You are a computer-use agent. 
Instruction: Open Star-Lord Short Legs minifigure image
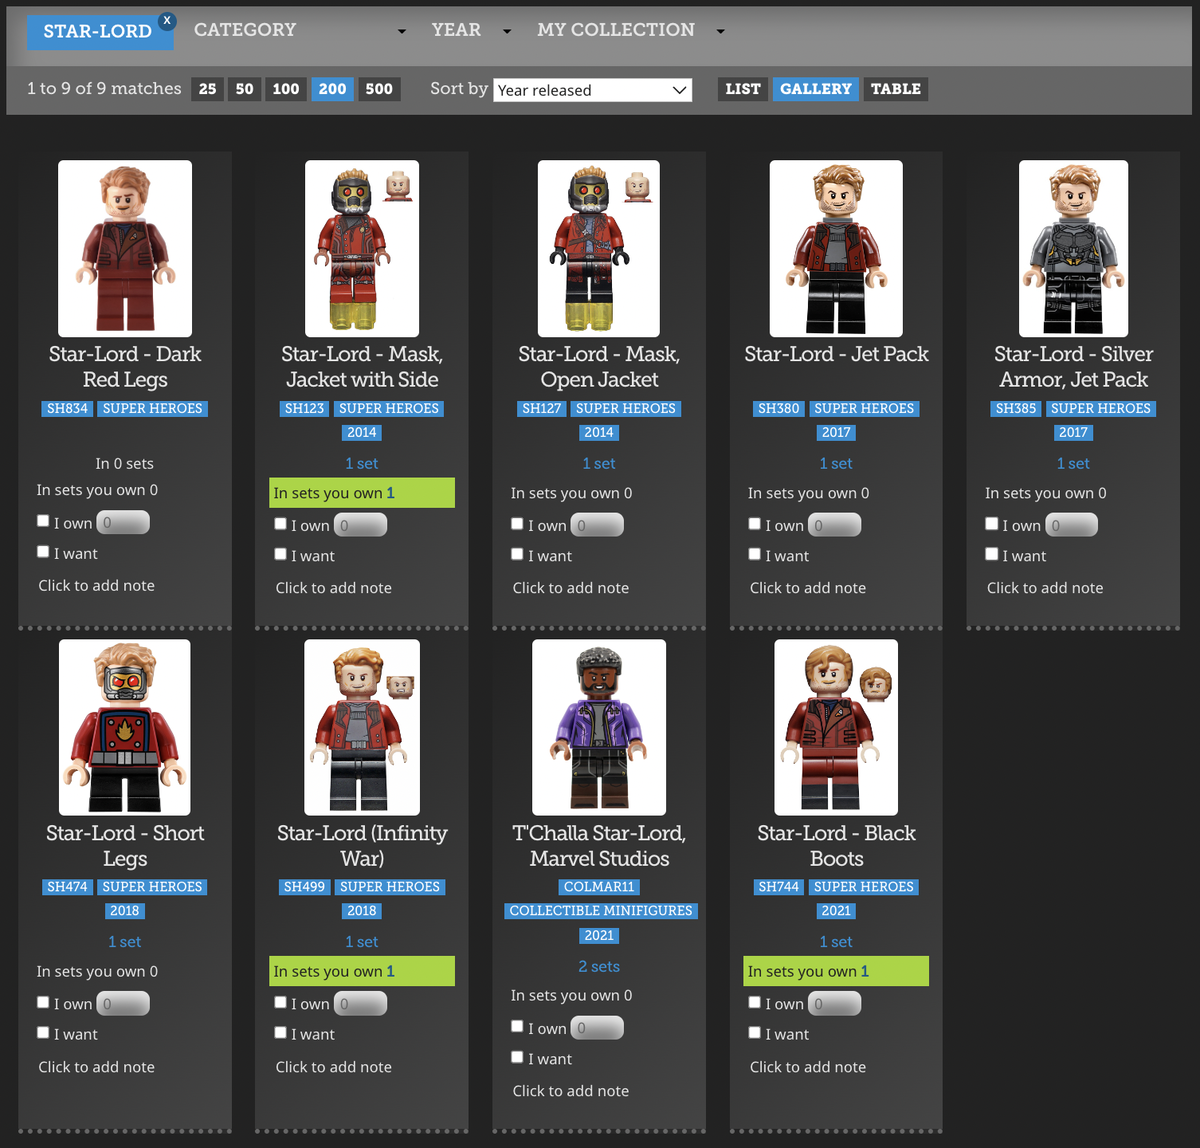pos(125,727)
